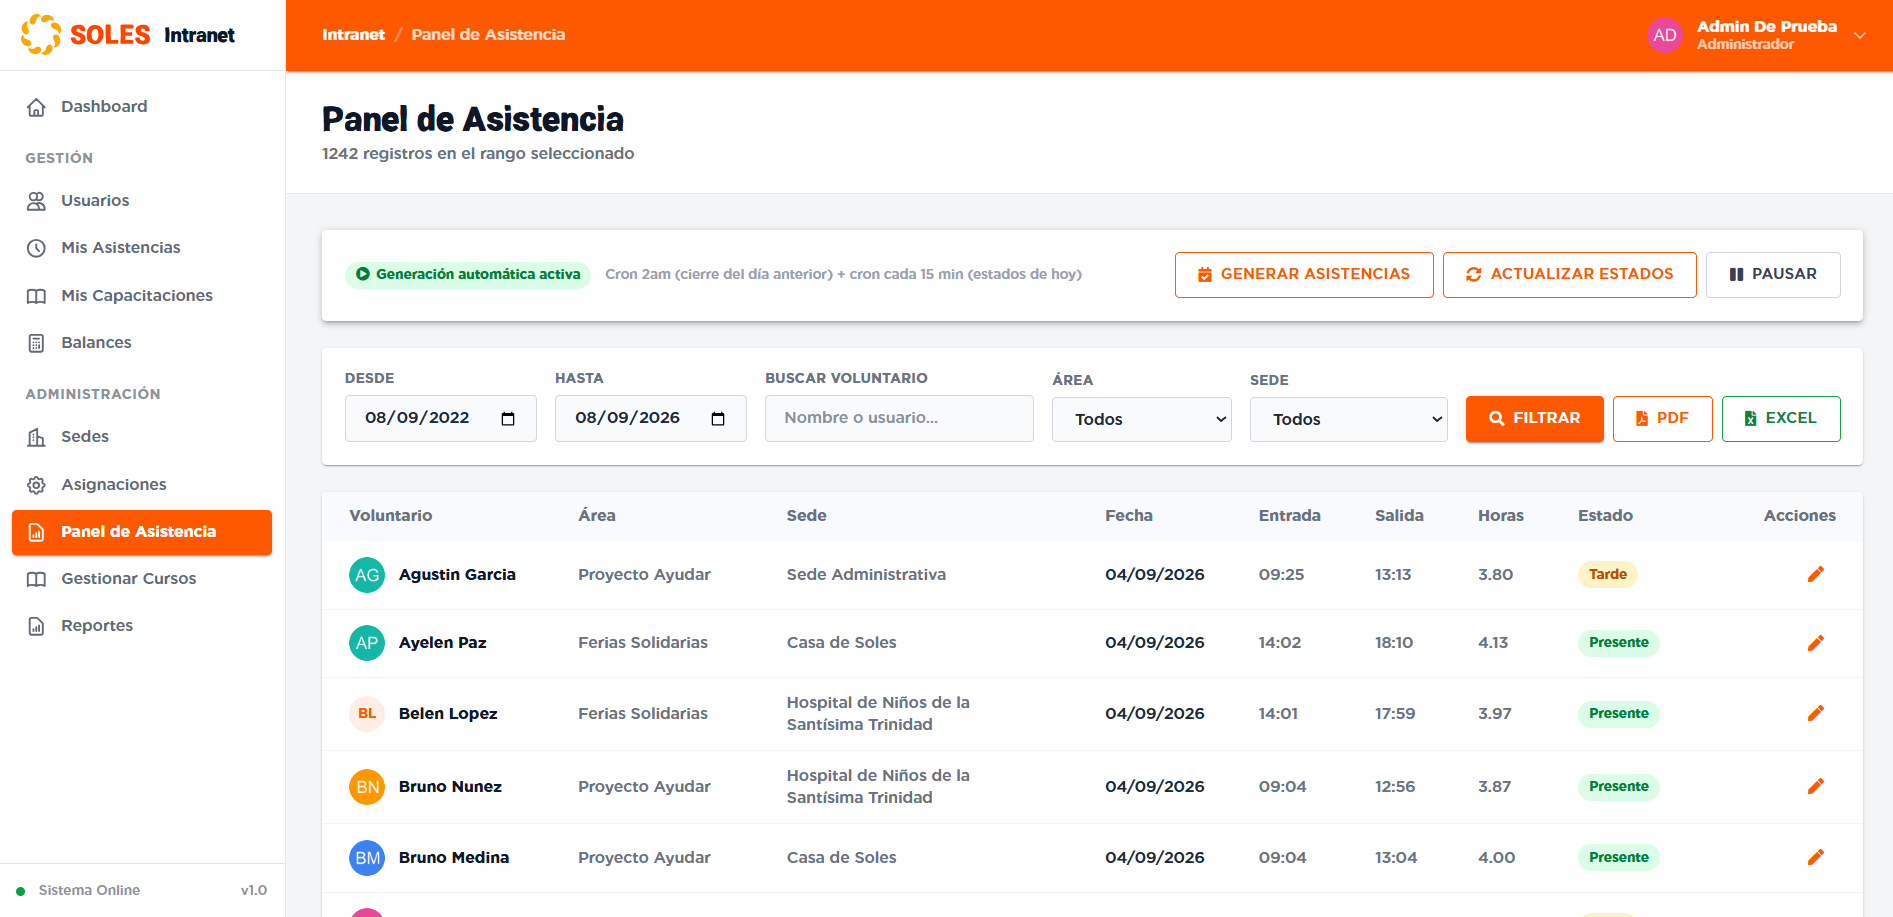Image resolution: width=1893 pixels, height=917 pixels.
Task: Open Usuarios in sidebar
Action: (x=142, y=201)
